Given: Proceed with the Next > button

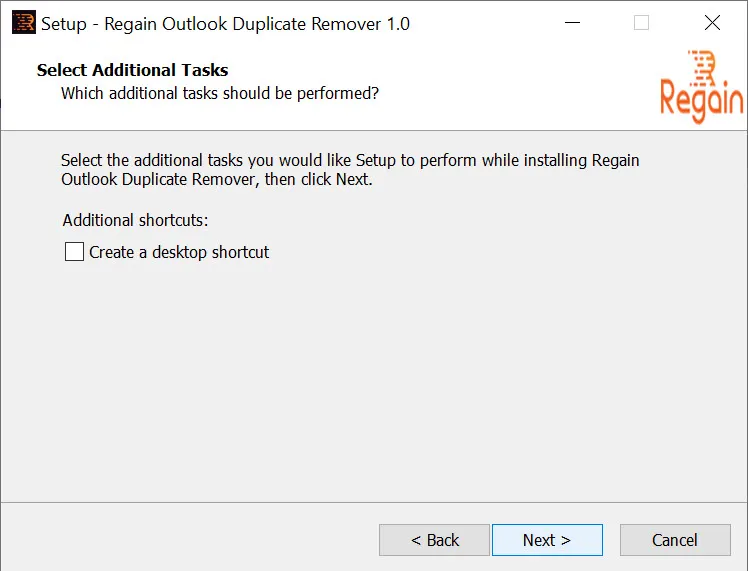Looking at the screenshot, I should (547, 540).
